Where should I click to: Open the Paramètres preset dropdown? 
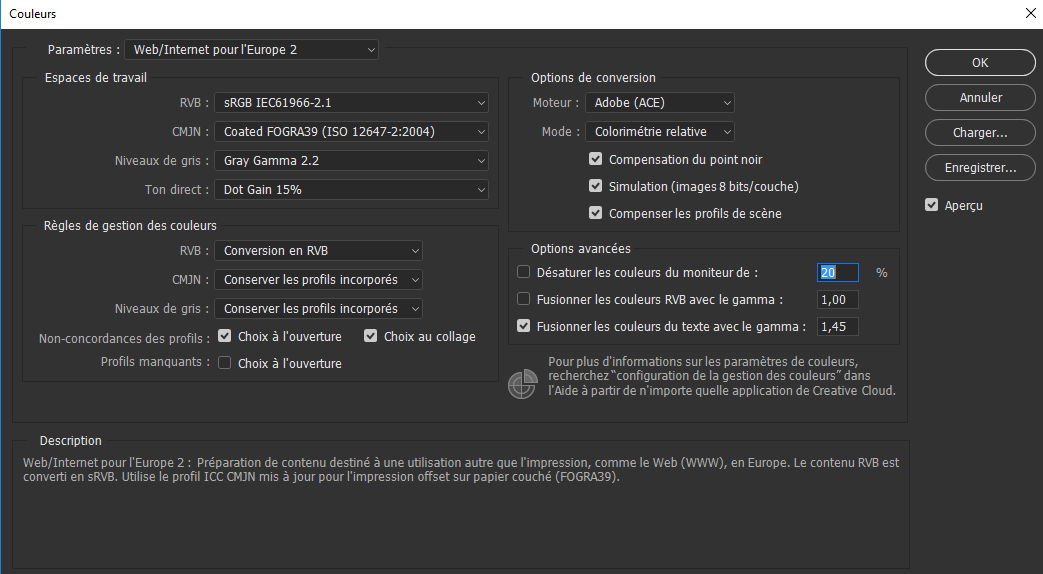(251, 49)
